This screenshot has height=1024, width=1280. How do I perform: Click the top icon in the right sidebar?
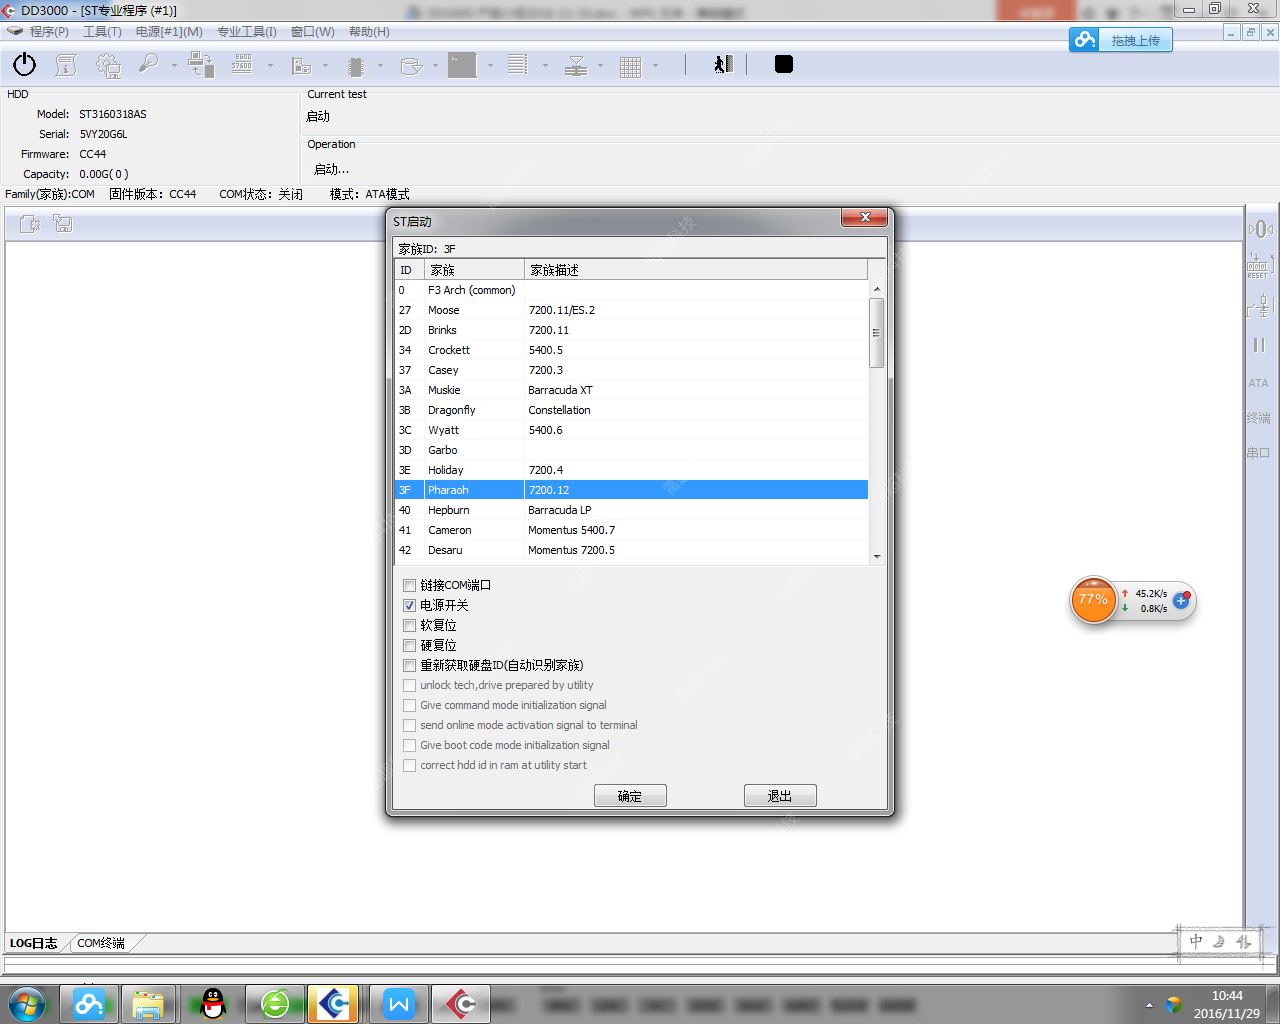1260,229
